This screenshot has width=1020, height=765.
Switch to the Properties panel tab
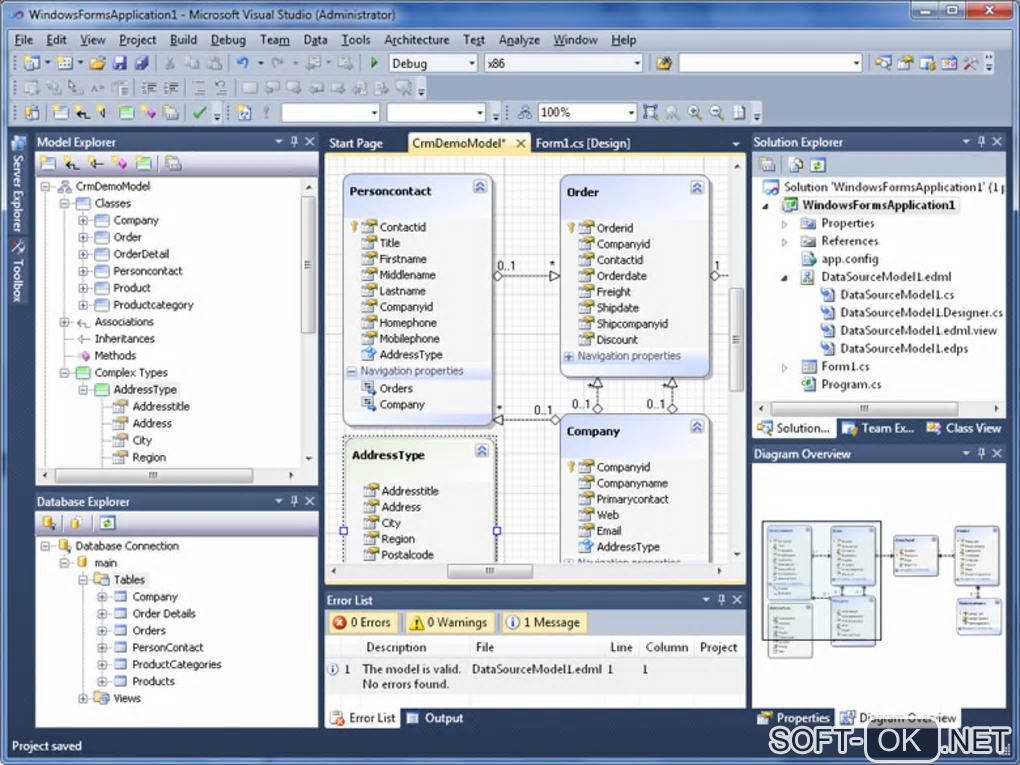click(x=794, y=718)
